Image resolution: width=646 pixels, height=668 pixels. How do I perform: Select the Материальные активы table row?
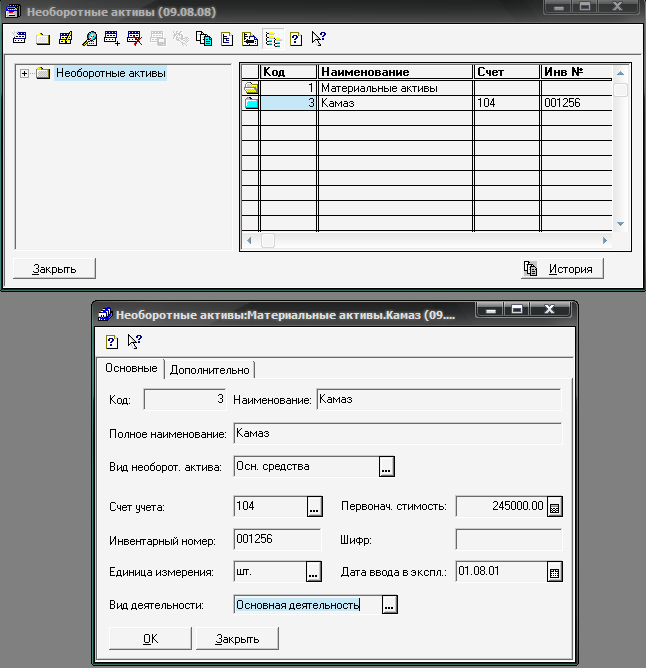(427, 88)
